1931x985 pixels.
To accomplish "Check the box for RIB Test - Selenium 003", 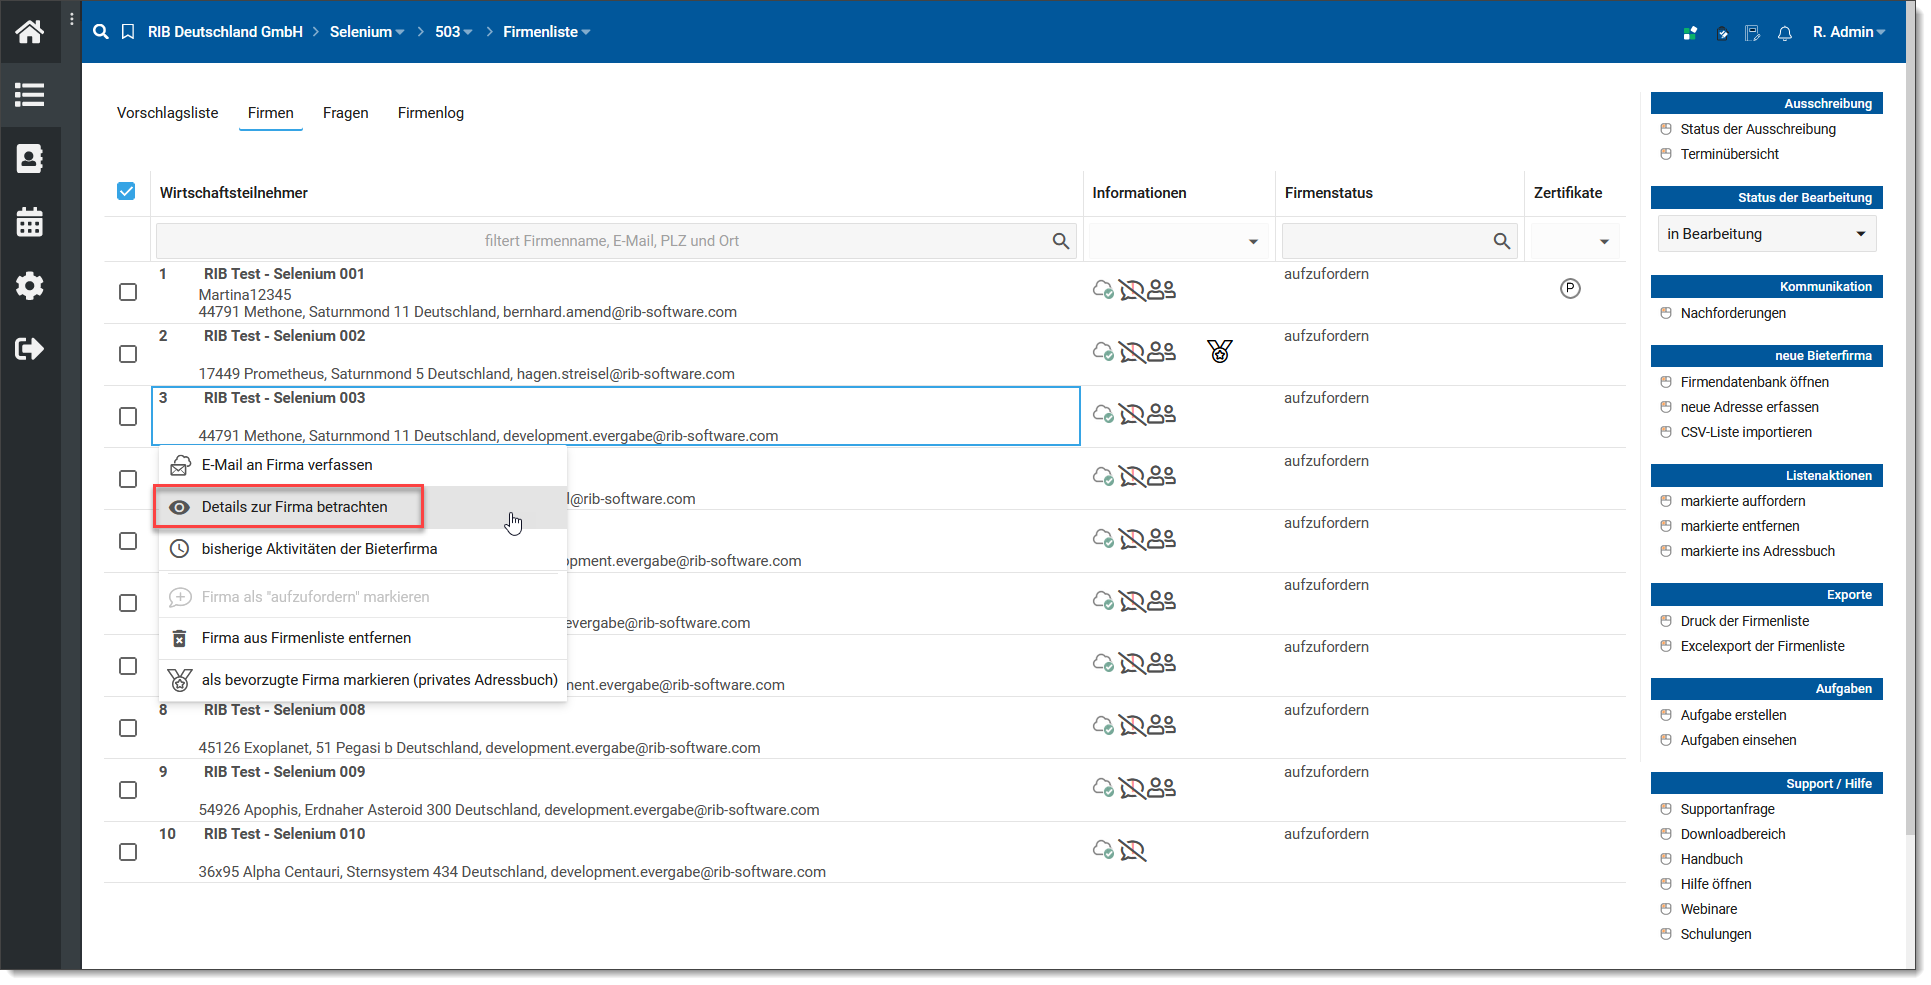I will (x=128, y=416).
